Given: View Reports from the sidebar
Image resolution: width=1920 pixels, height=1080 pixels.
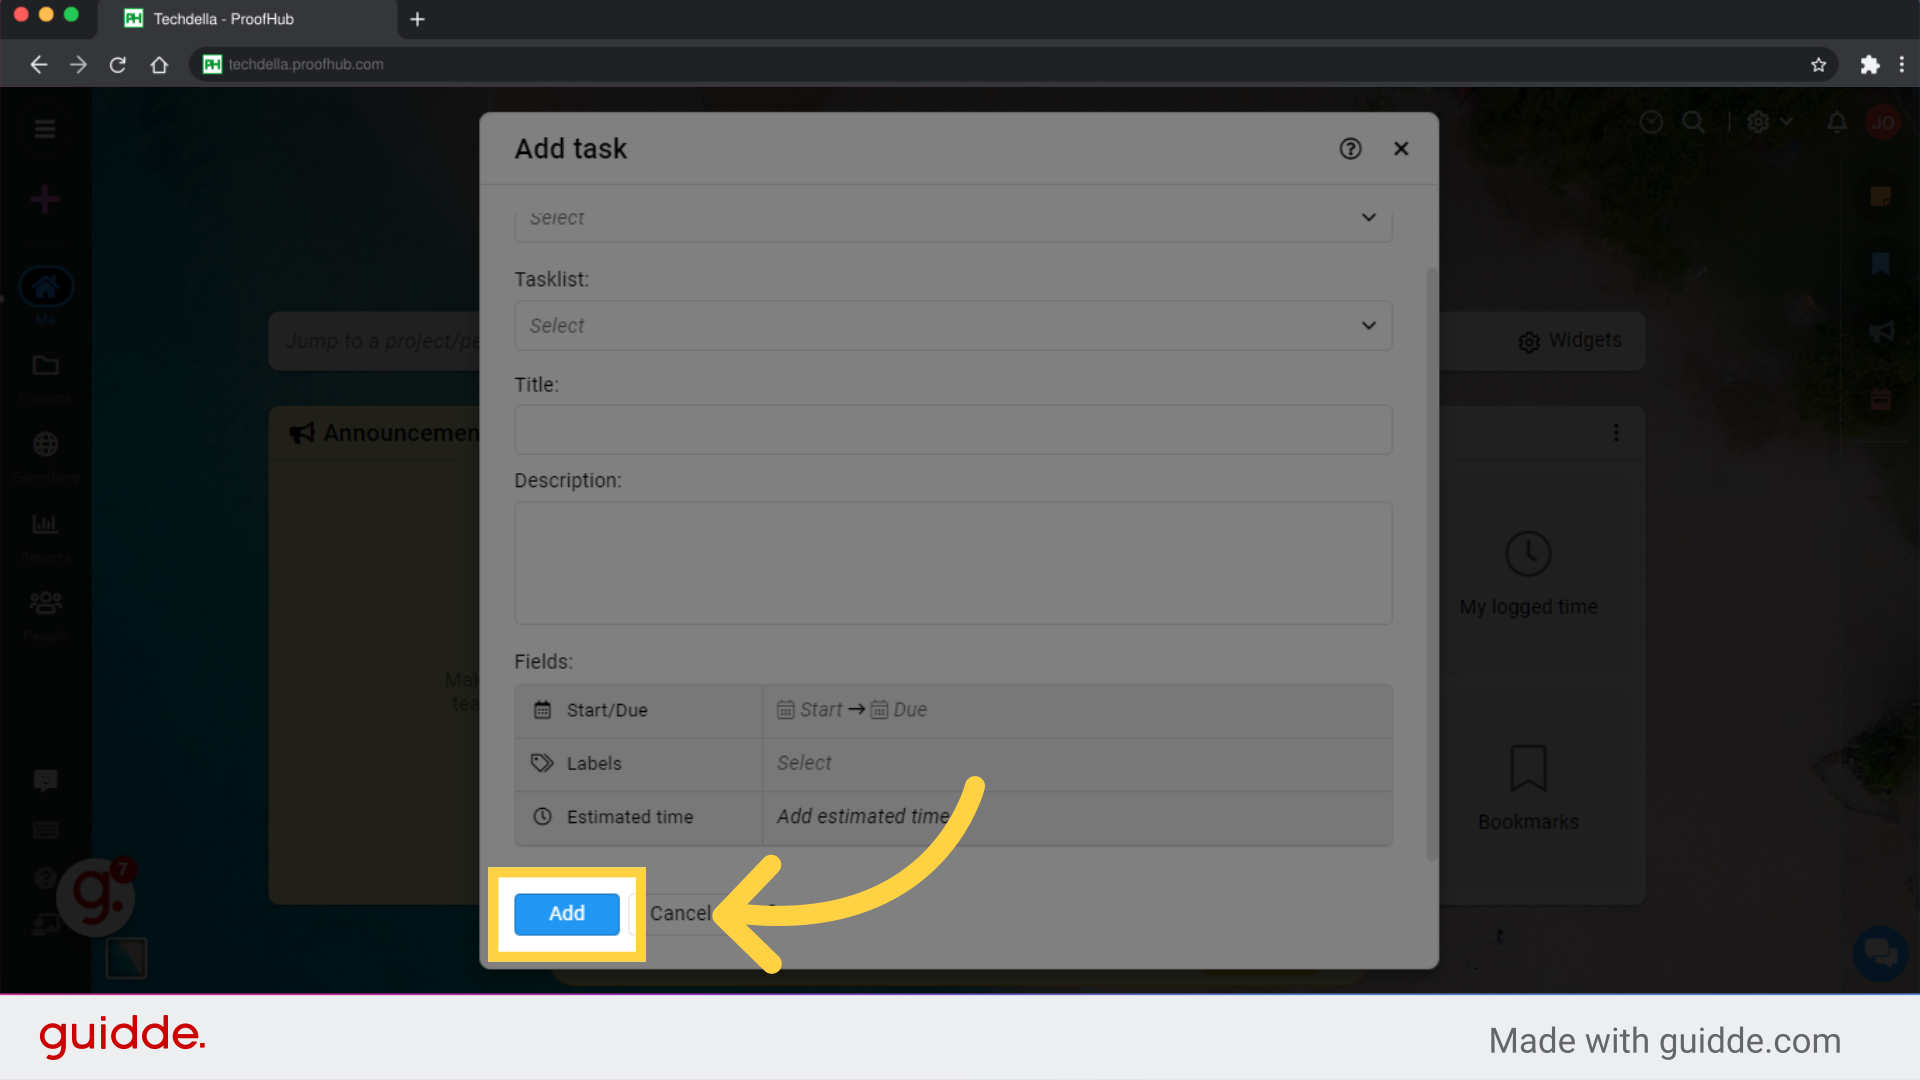Looking at the screenshot, I should 45,525.
